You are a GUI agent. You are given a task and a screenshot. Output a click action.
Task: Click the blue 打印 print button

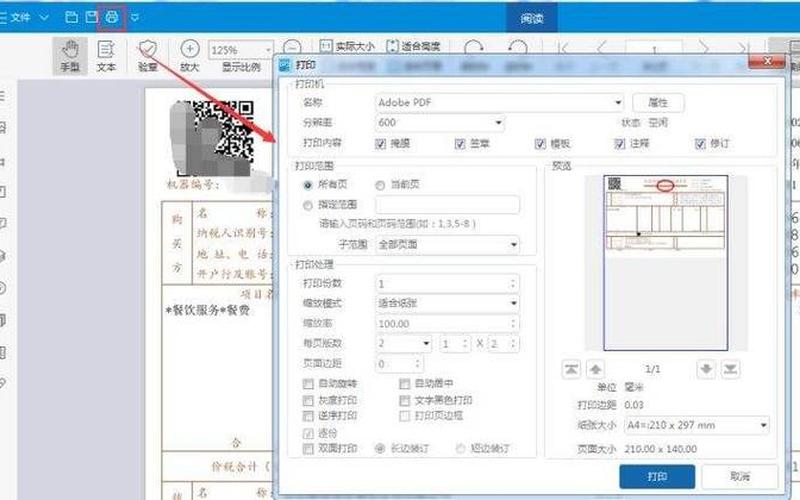coord(657,477)
